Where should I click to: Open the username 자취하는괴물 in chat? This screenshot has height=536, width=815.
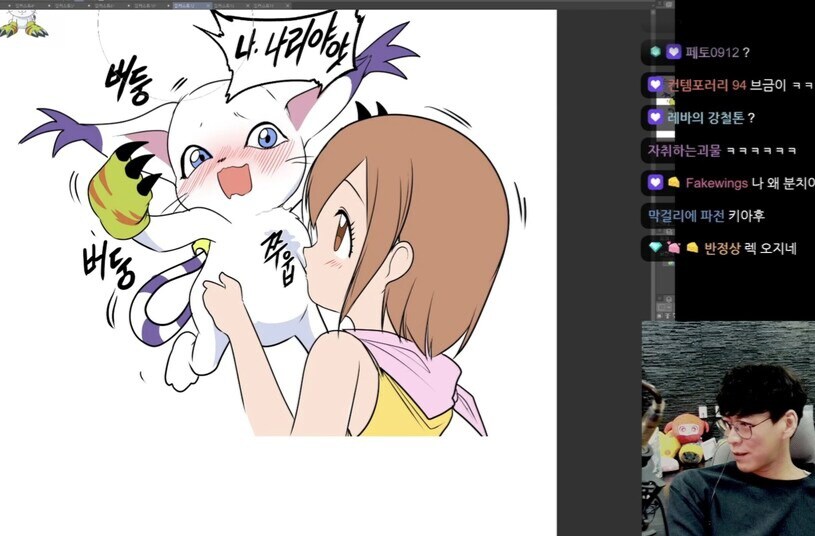(683, 151)
